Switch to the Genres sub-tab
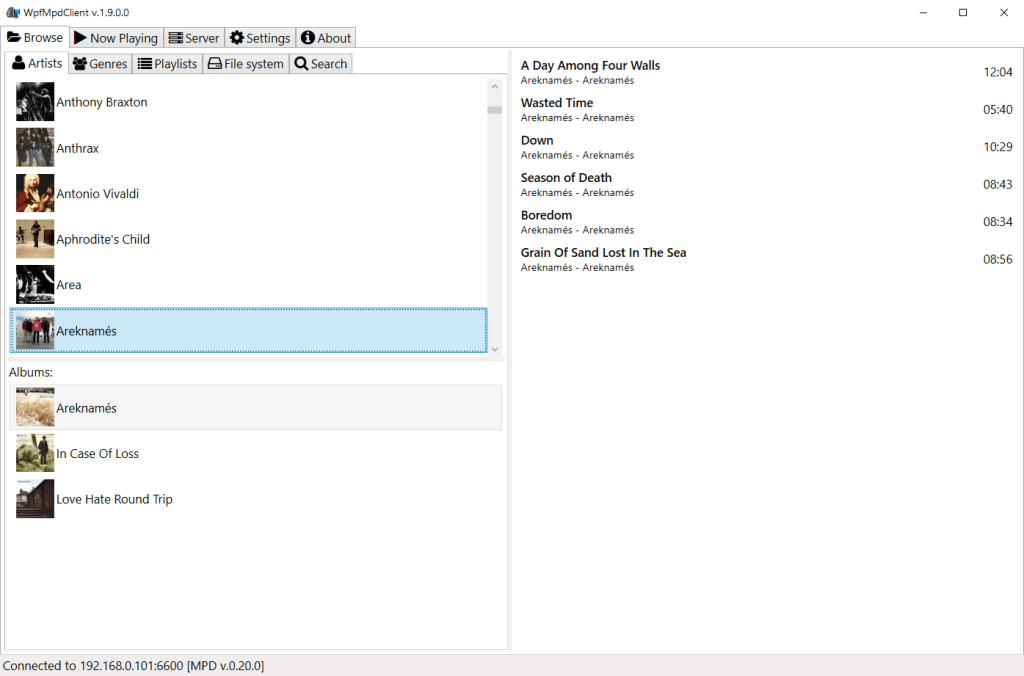 pos(100,63)
